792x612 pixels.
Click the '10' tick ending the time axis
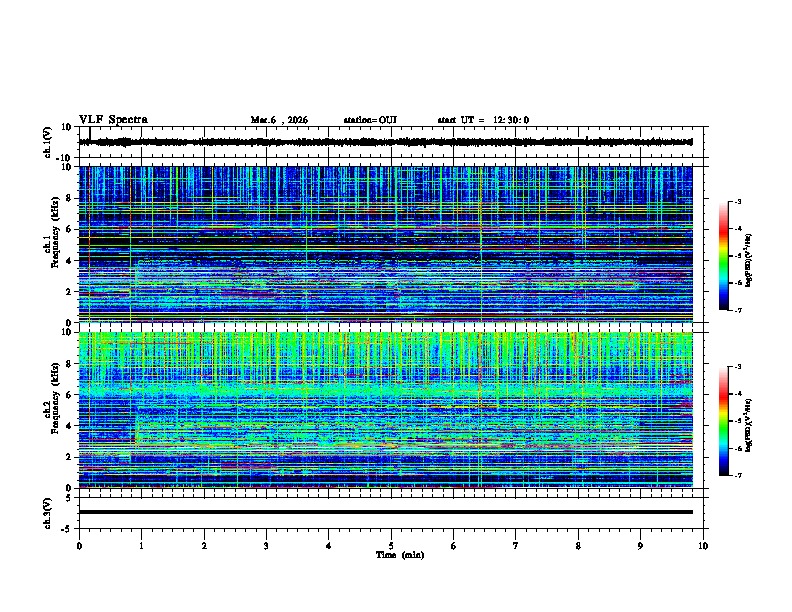(x=703, y=546)
